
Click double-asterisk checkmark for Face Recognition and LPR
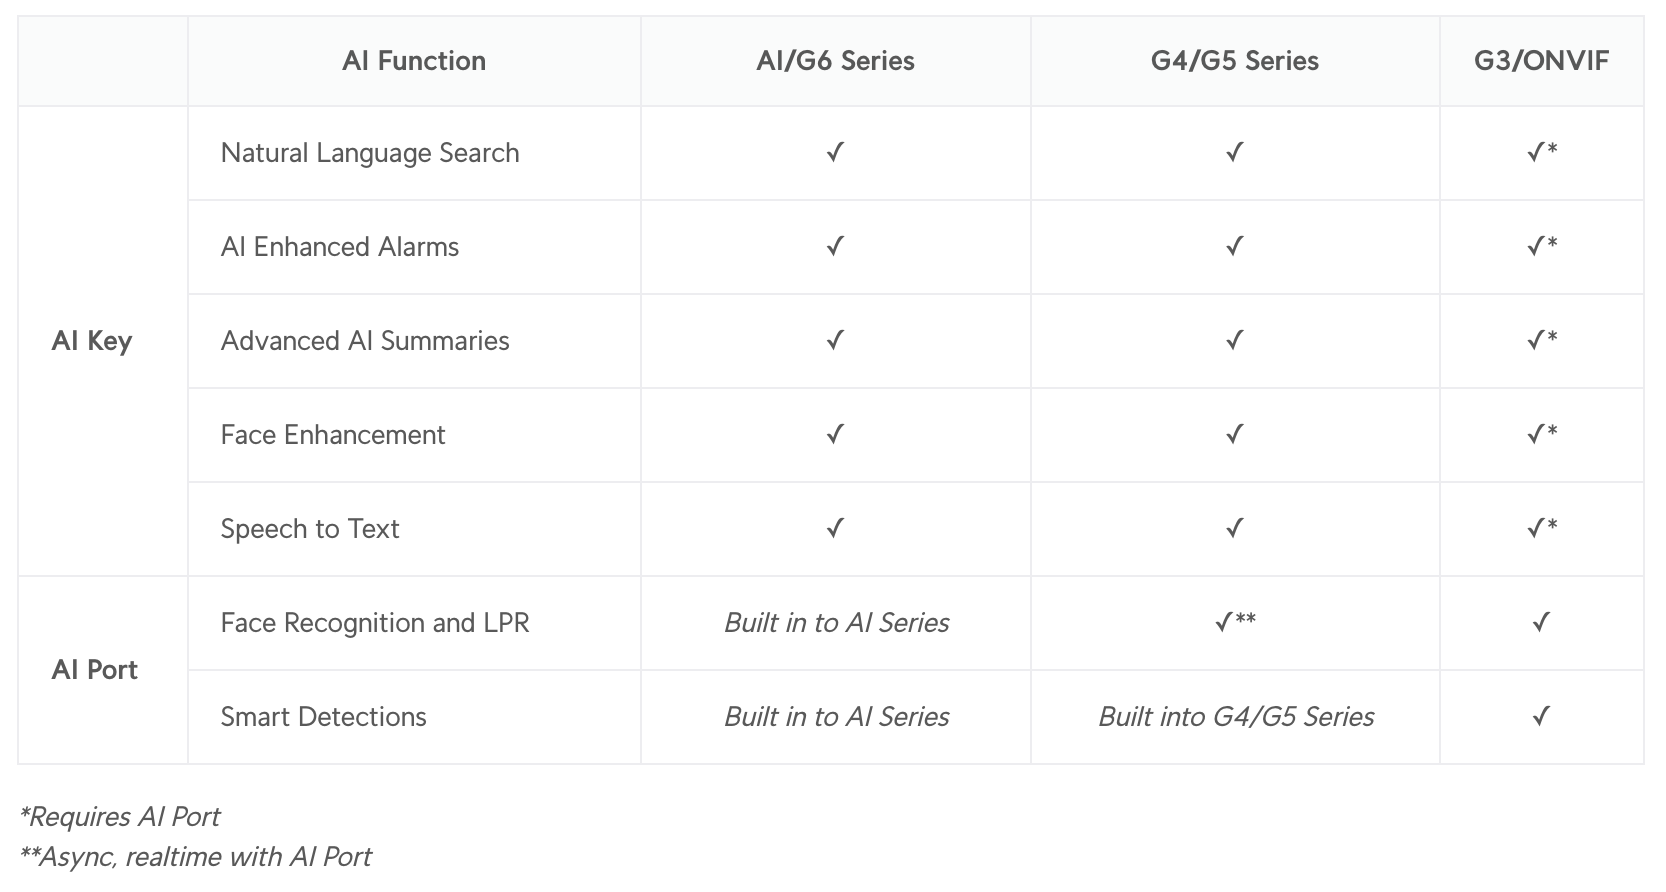(x=1235, y=622)
